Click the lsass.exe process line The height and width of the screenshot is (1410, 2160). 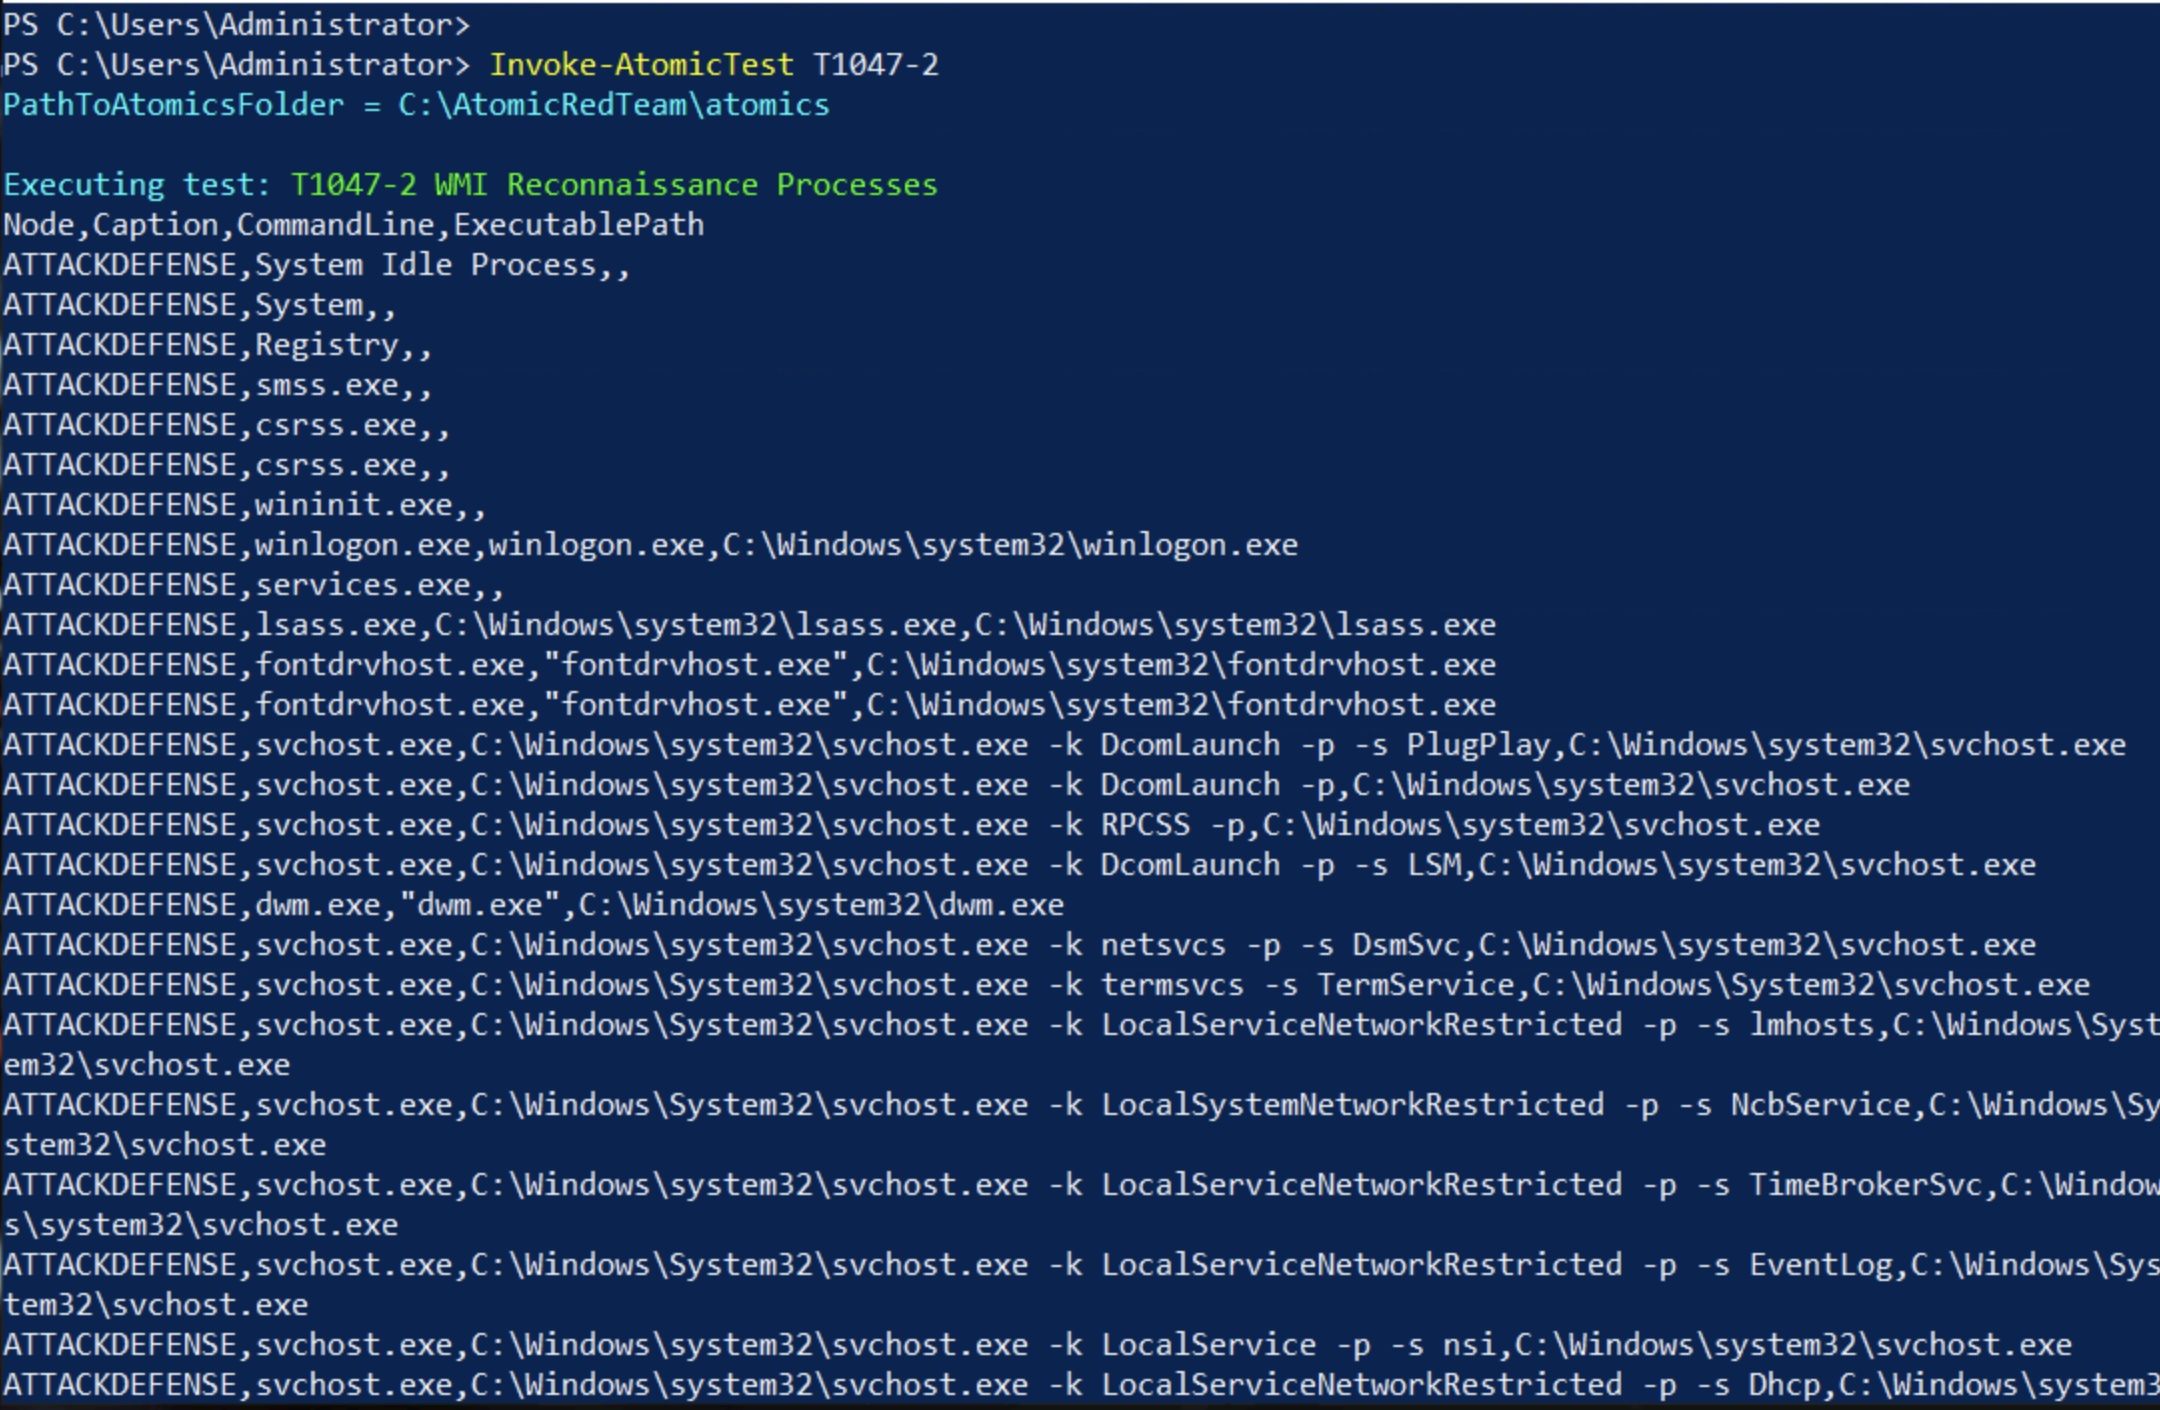(750, 625)
